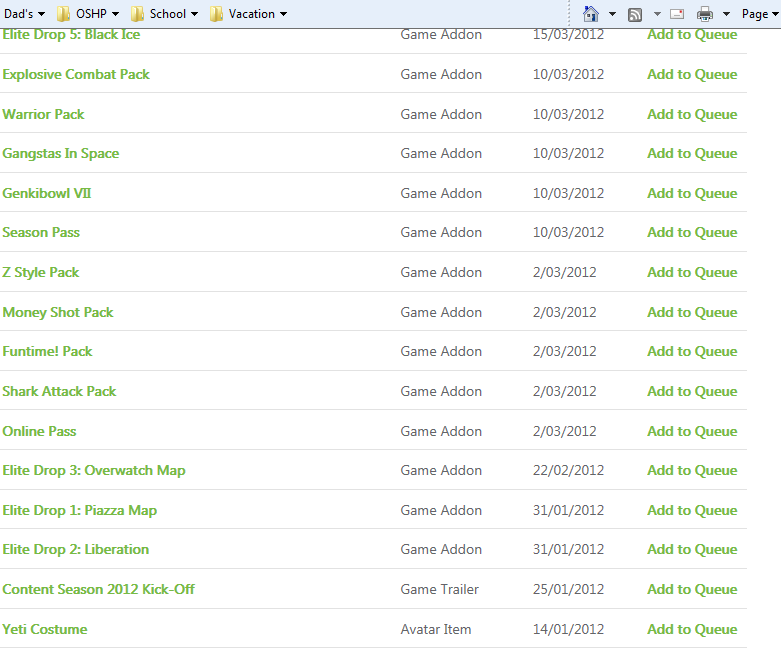
Task: Add Online Pass to queue
Action: click(692, 431)
